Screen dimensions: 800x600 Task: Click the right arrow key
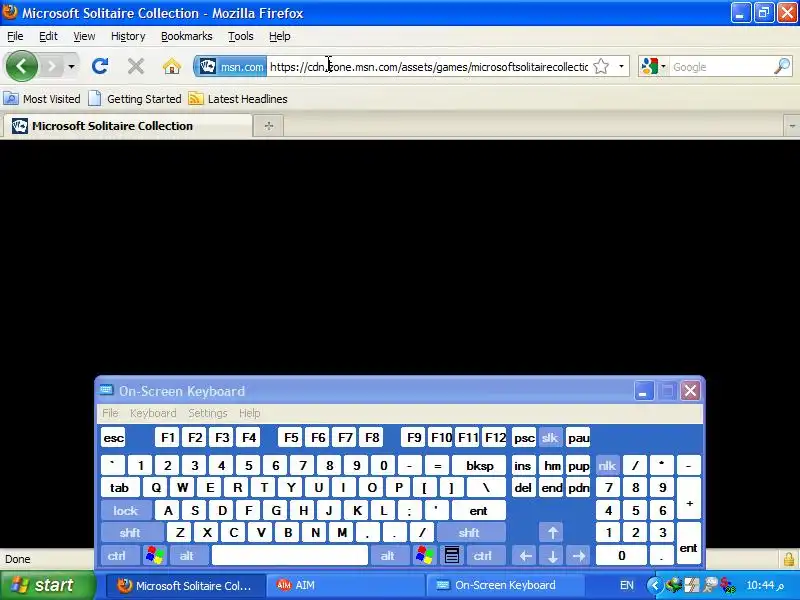click(x=579, y=555)
